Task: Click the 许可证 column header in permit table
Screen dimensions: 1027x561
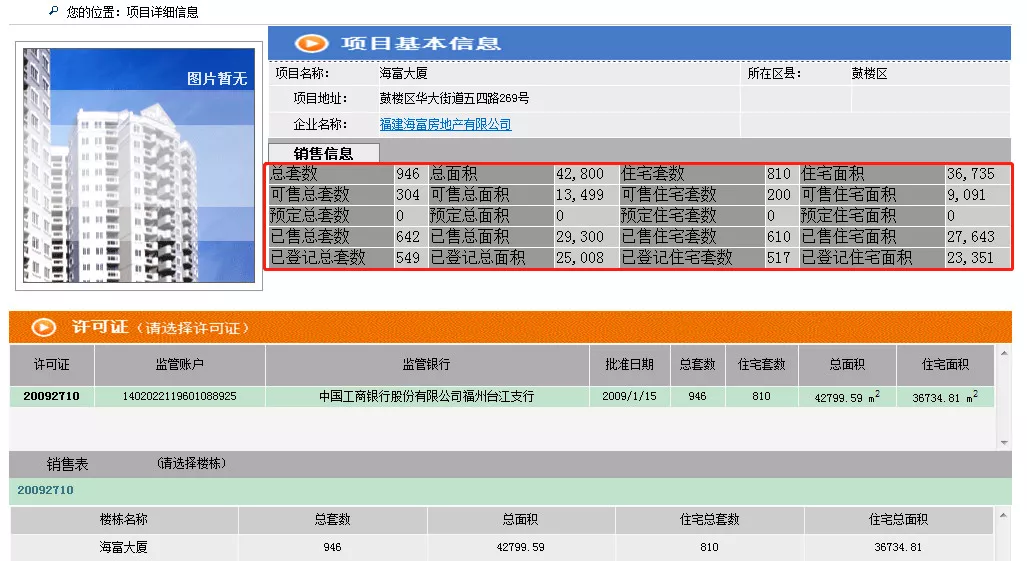Action: click(52, 365)
